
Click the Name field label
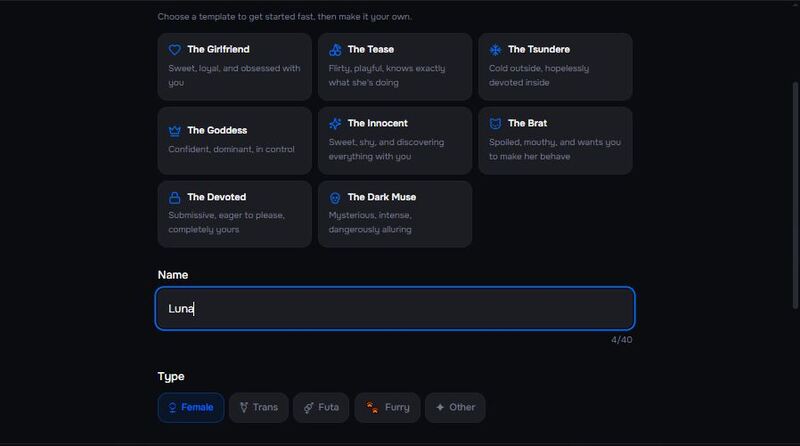pos(173,275)
